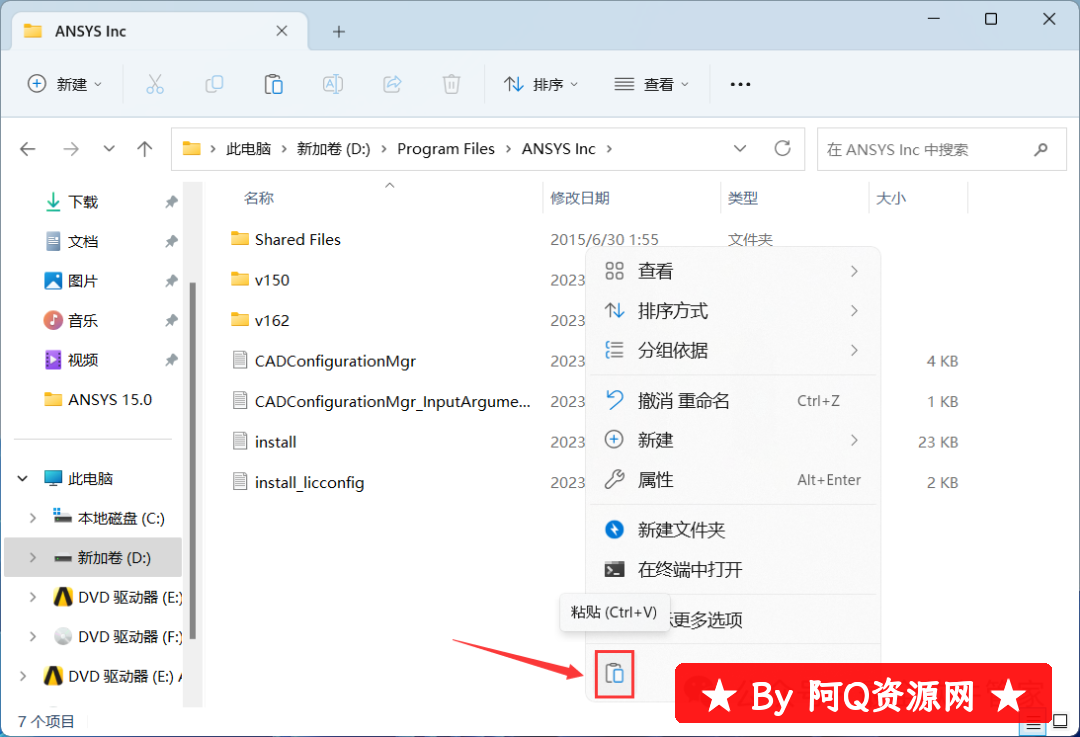
Task: Expand recent locations dropdown arrow
Action: pos(109,149)
